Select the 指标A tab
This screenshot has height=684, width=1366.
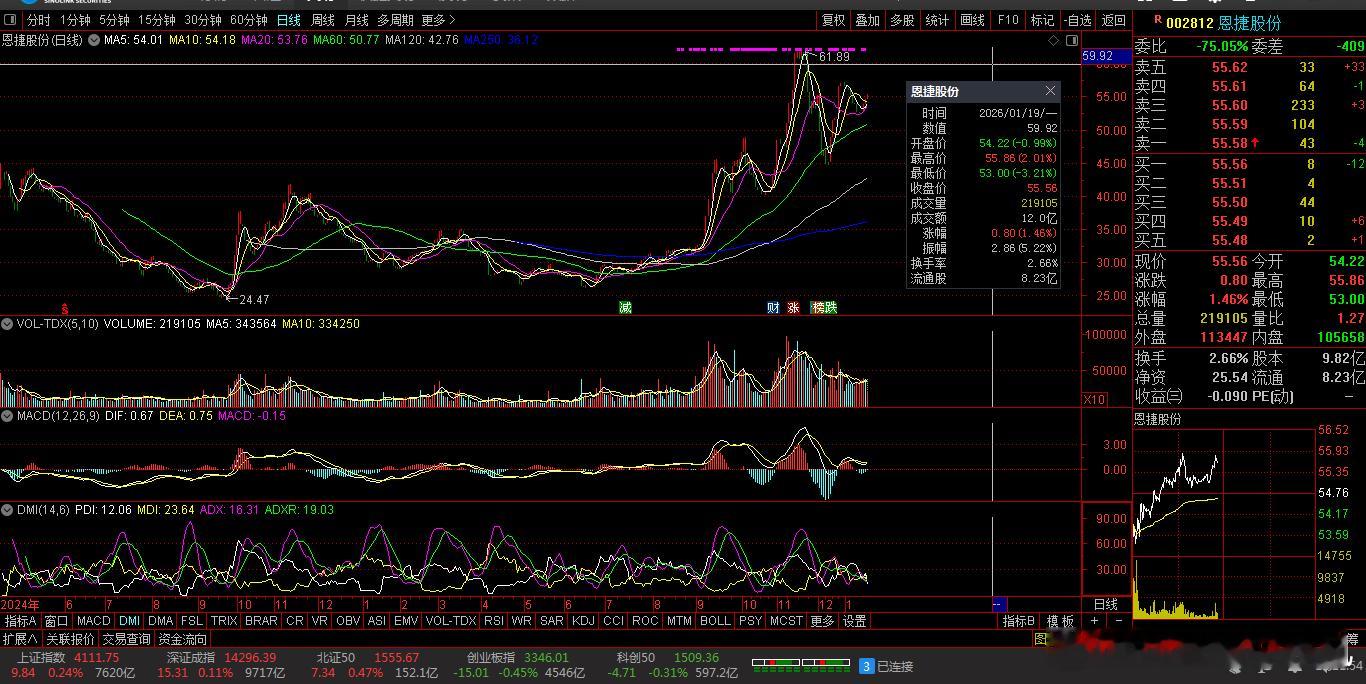tap(20, 621)
